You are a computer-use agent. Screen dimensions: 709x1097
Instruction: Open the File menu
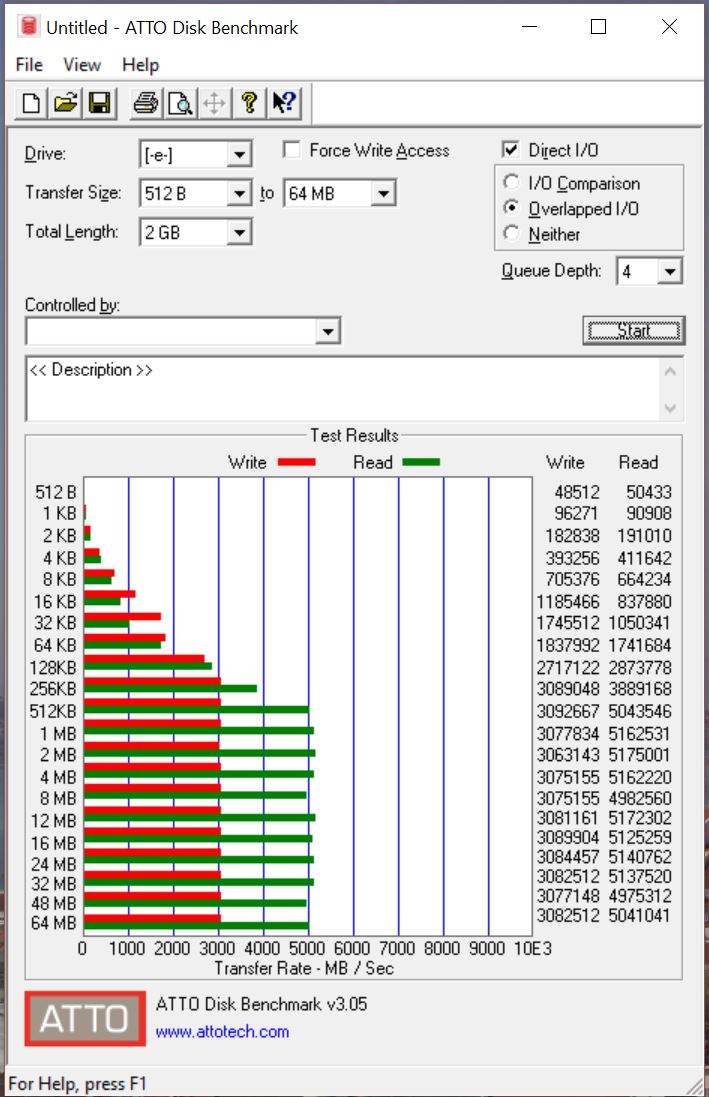[29, 65]
